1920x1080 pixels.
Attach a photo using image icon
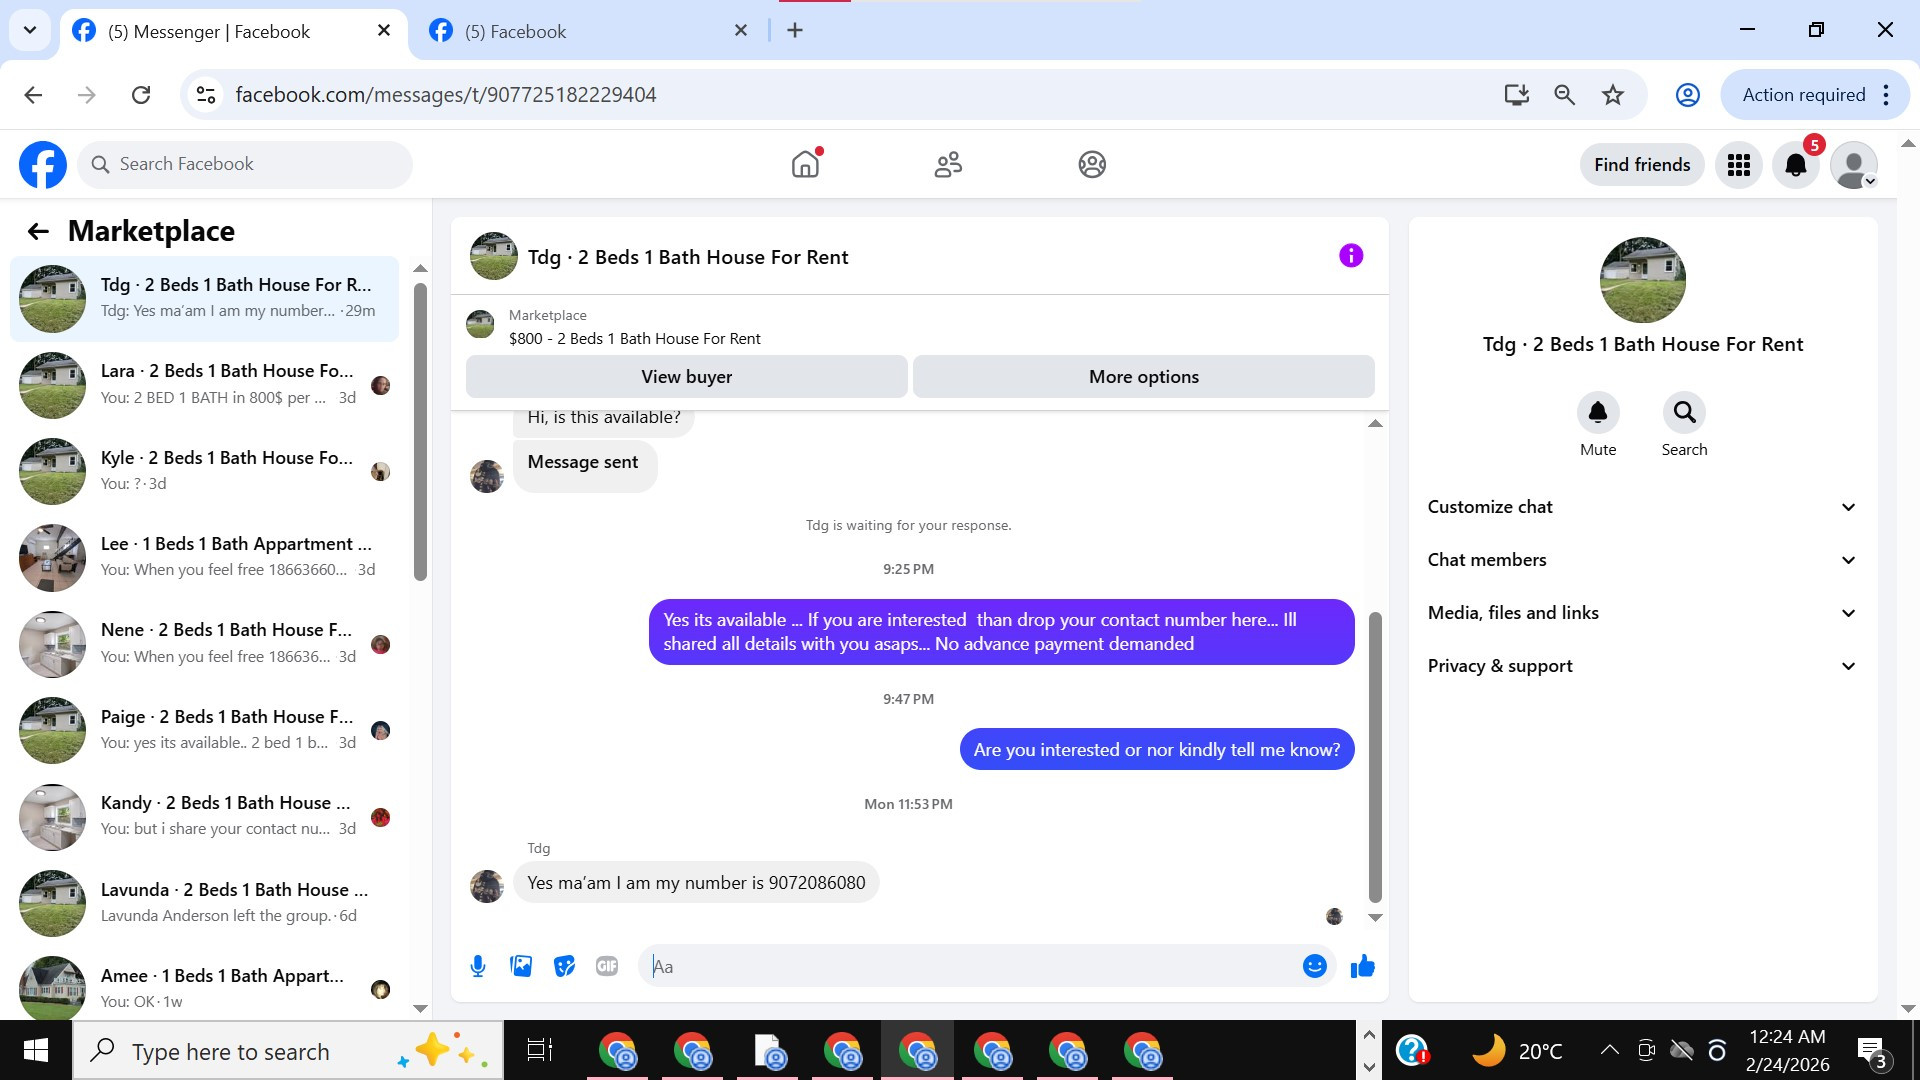click(521, 966)
